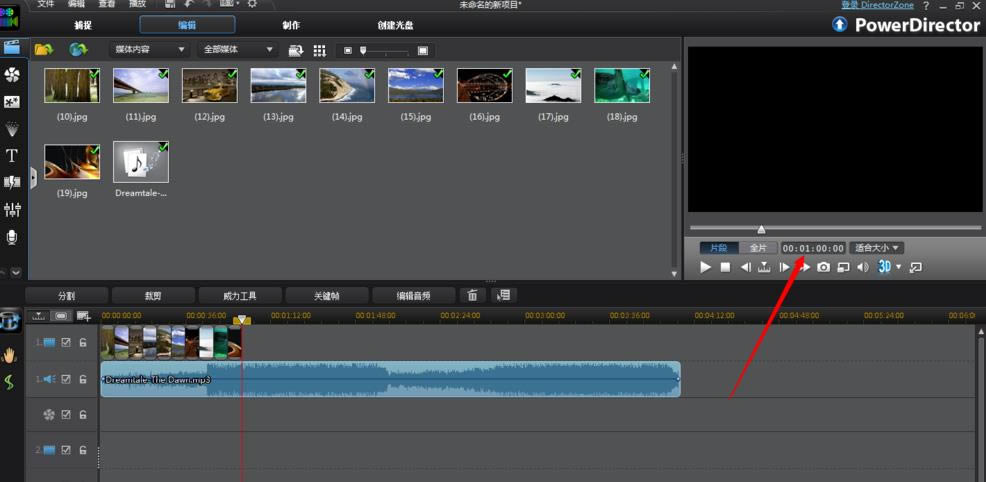Open the Title Room T icon
The height and width of the screenshot is (482, 986).
pos(12,155)
